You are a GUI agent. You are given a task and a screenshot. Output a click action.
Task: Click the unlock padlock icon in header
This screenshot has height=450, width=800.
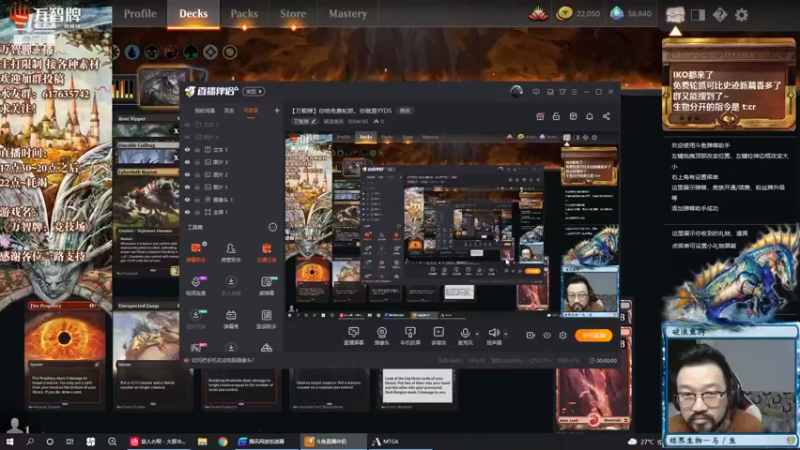click(556, 116)
